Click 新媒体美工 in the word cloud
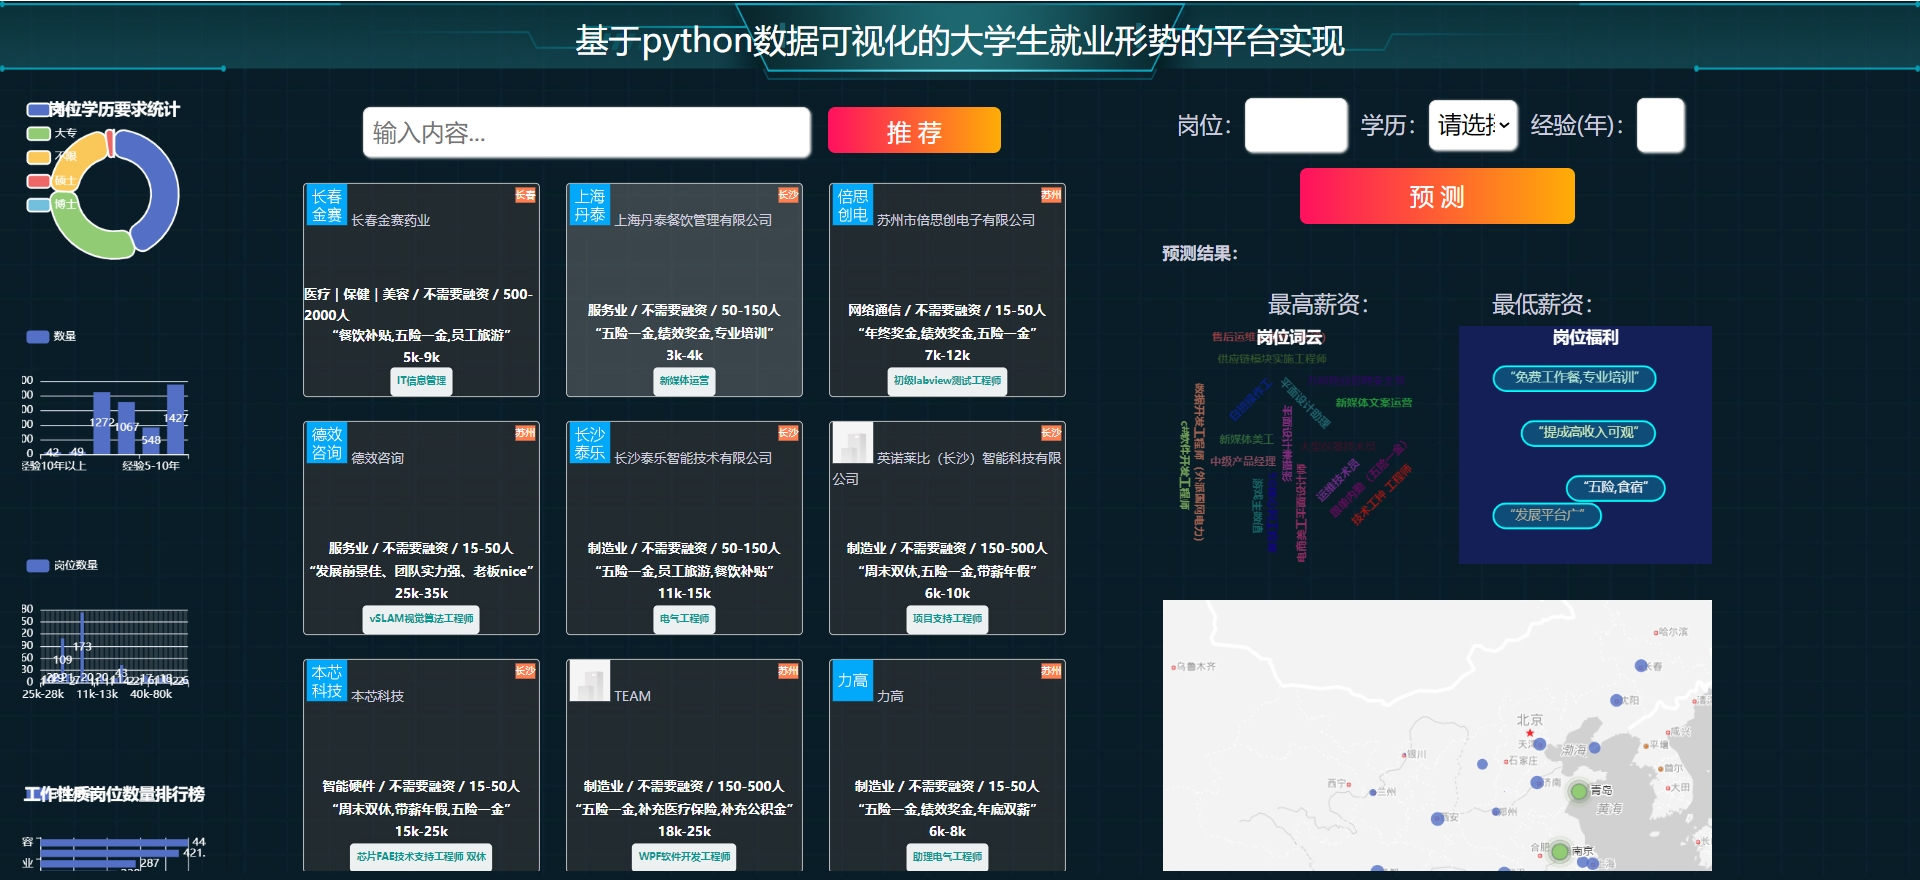 [x=1246, y=440]
